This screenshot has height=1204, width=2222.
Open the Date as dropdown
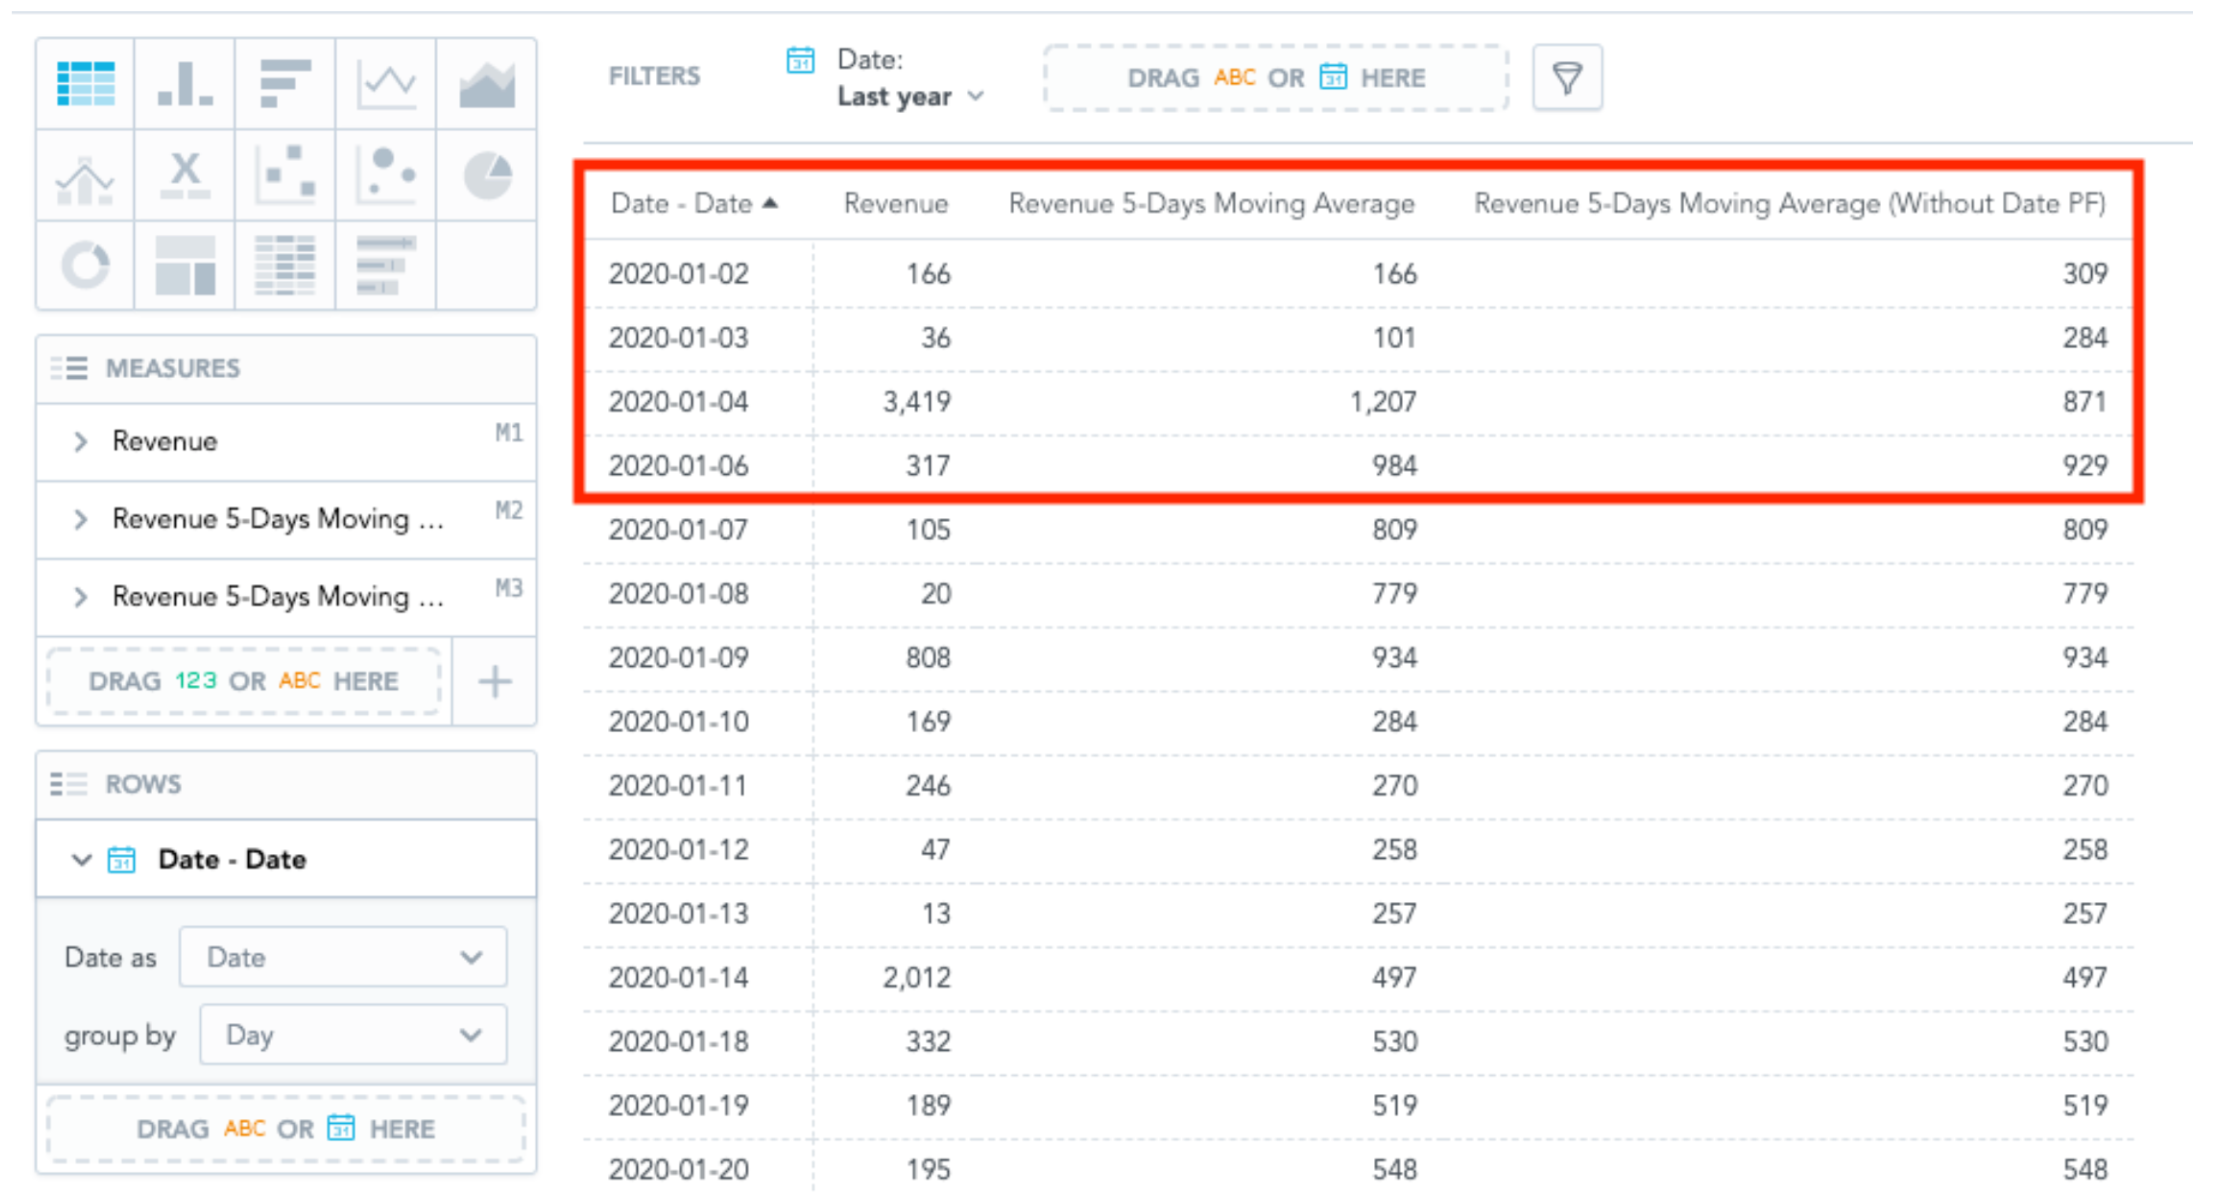(x=342, y=957)
